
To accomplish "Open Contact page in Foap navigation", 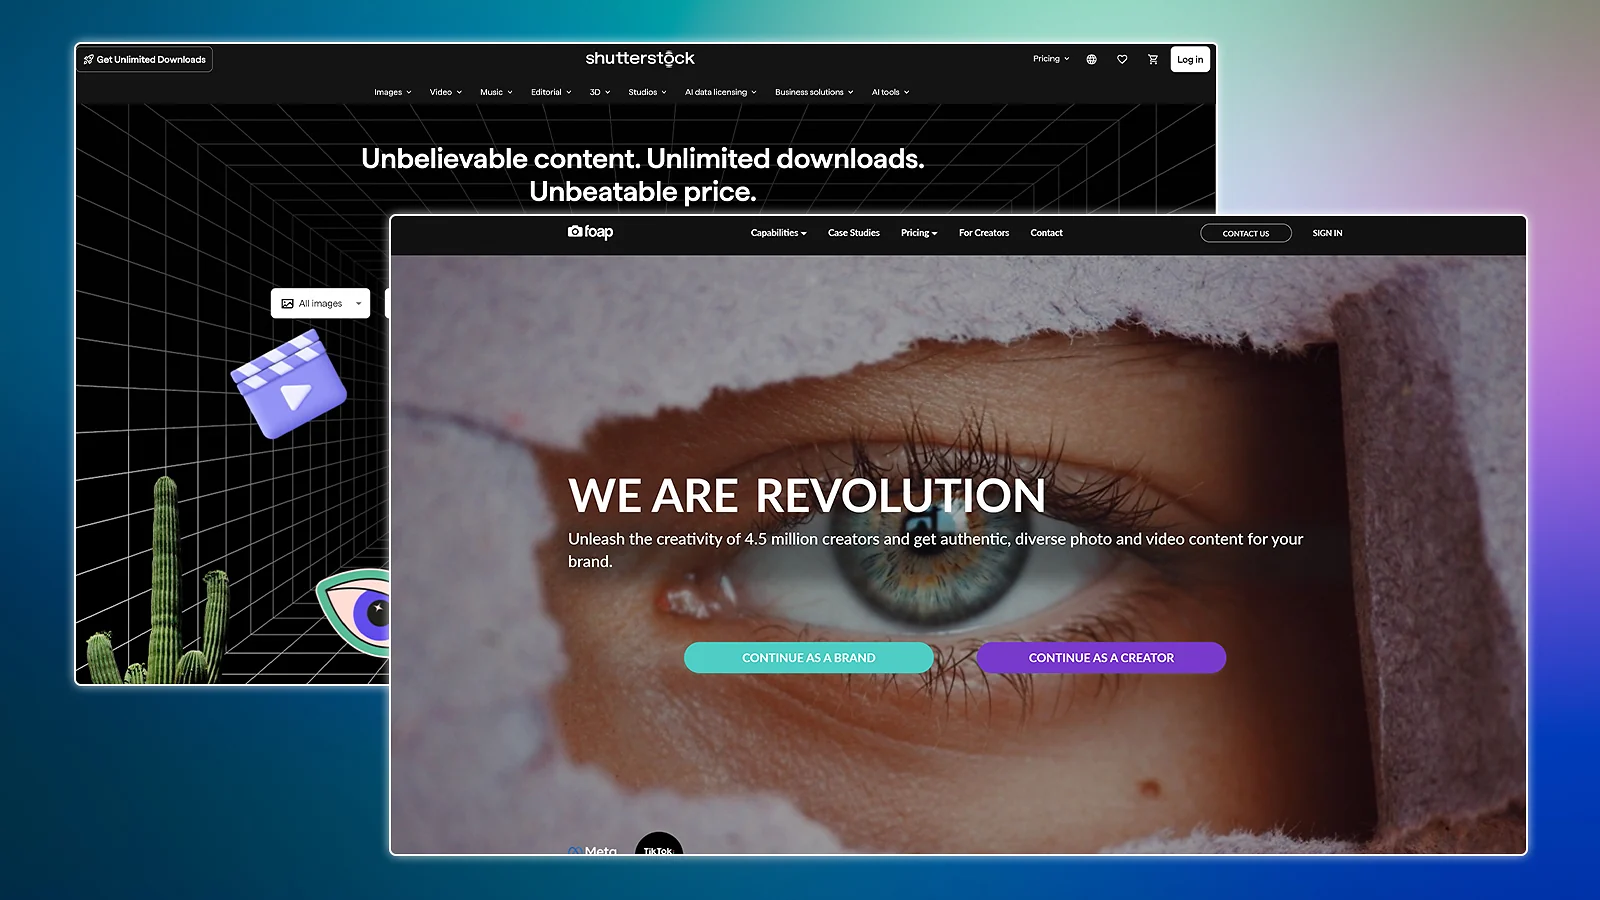I will click(1047, 233).
